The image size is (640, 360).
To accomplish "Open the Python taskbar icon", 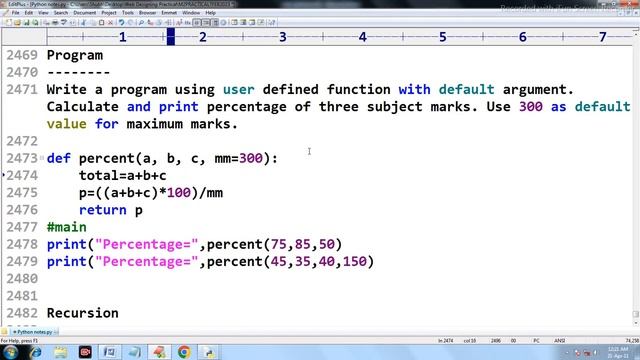I will point(209,352).
